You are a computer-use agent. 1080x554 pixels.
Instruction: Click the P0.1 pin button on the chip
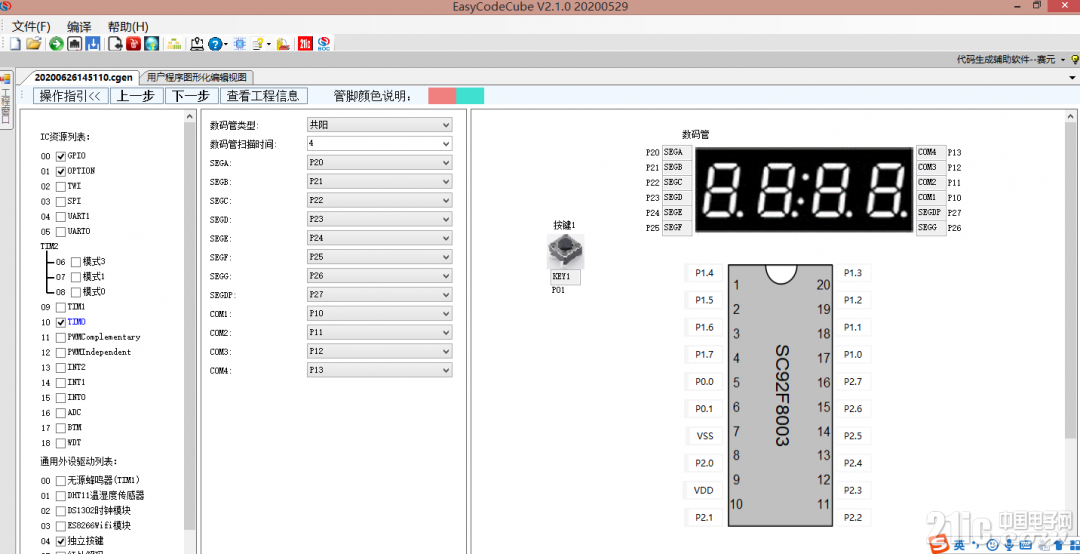(703, 409)
